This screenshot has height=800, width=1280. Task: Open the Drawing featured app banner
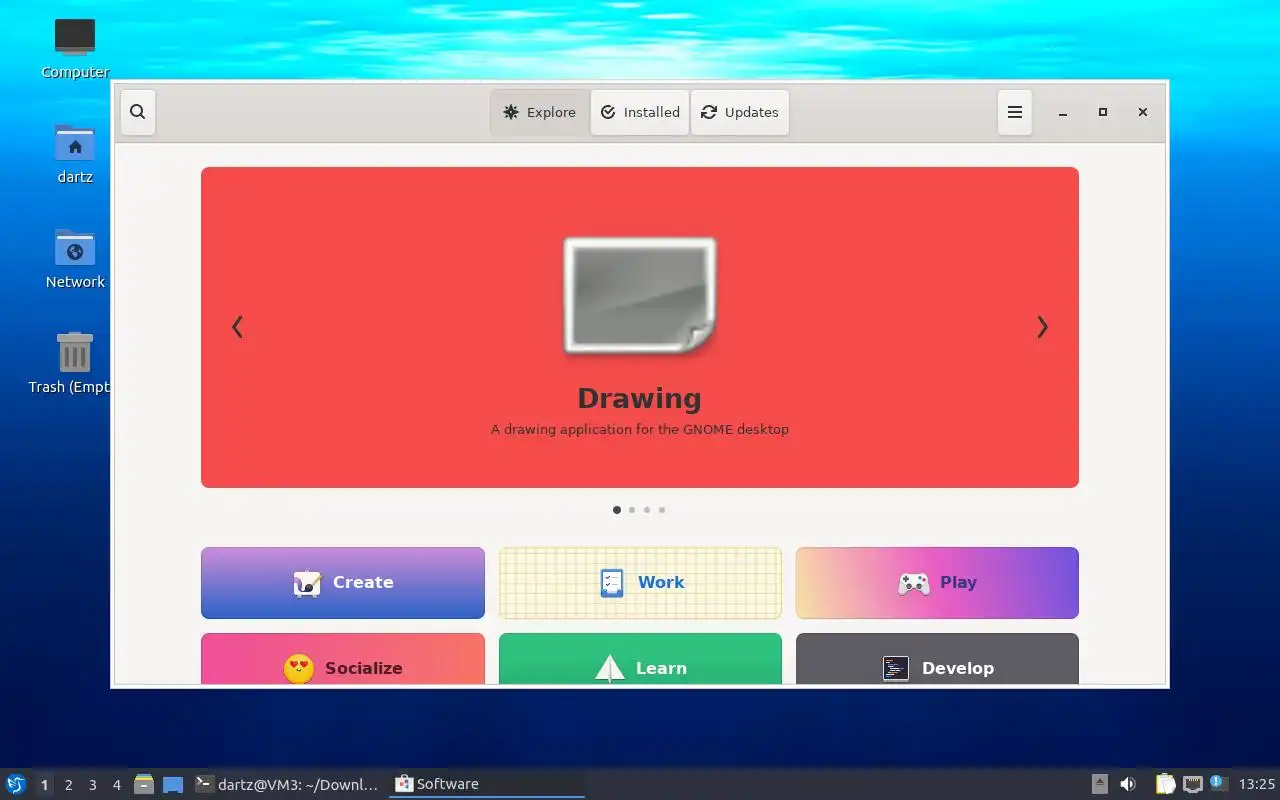640,327
